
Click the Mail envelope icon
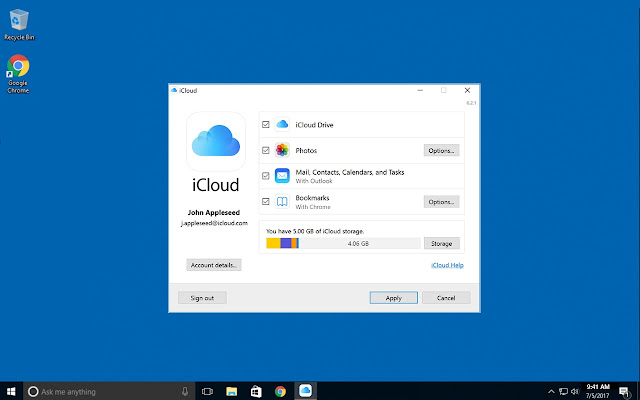[x=282, y=176]
